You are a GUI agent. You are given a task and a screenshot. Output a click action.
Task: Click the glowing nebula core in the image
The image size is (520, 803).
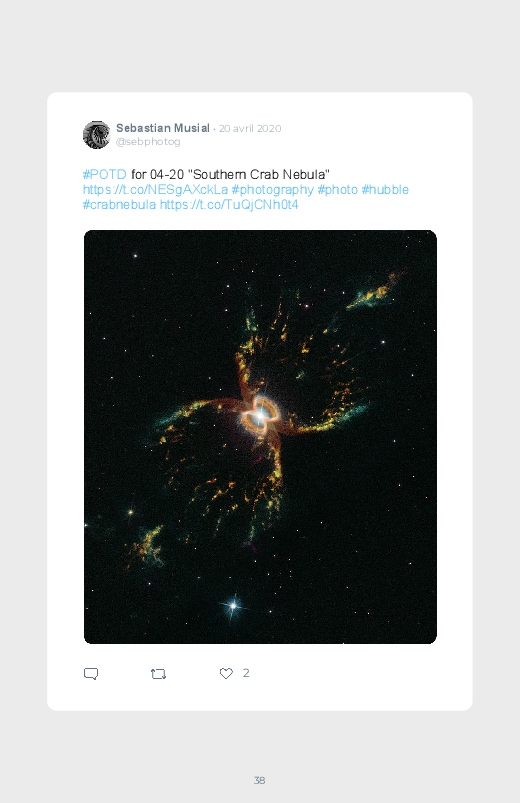click(x=260, y=414)
